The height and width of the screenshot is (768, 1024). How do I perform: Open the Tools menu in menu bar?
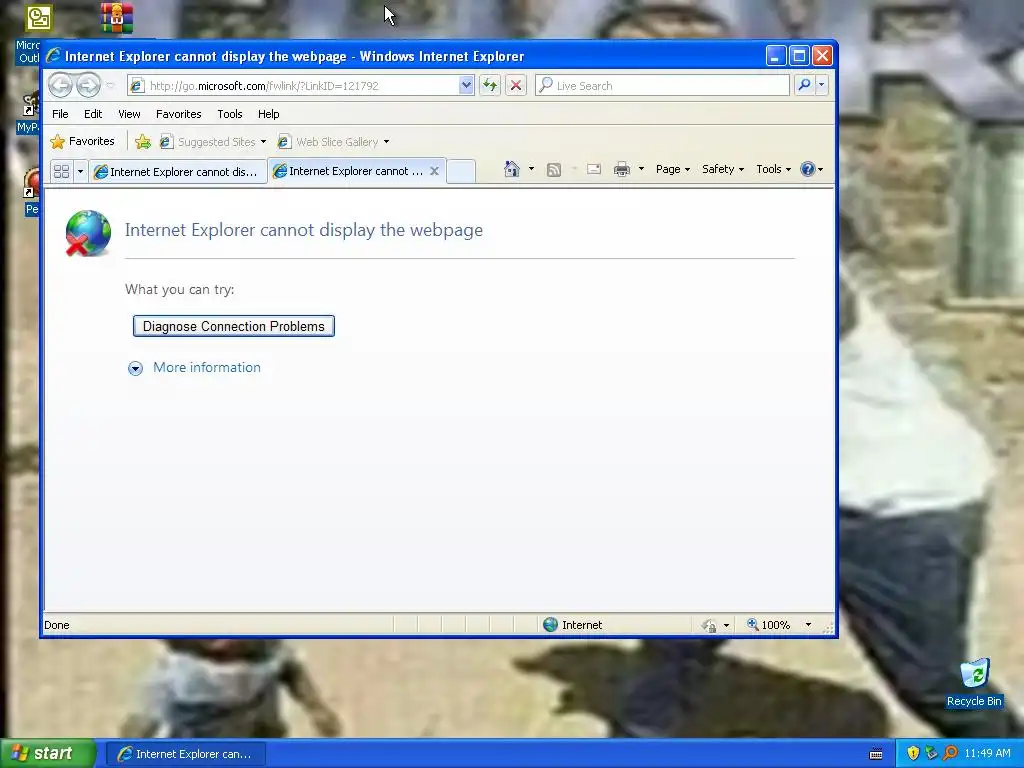tap(230, 114)
